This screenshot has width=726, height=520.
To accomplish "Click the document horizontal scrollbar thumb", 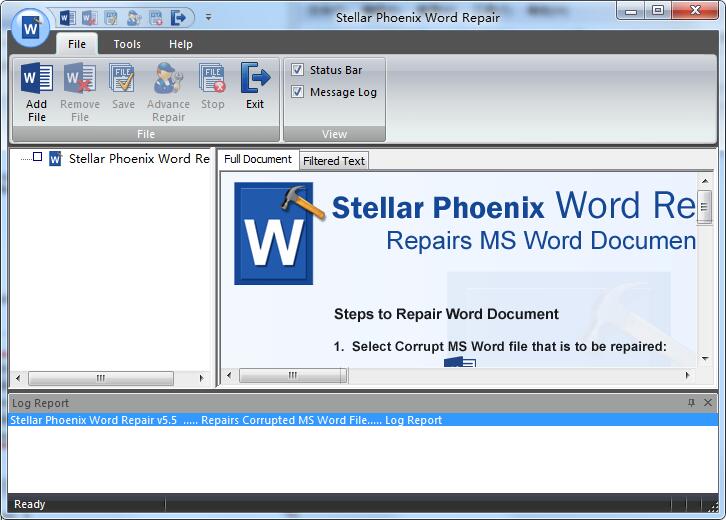I will pyautogui.click(x=293, y=375).
